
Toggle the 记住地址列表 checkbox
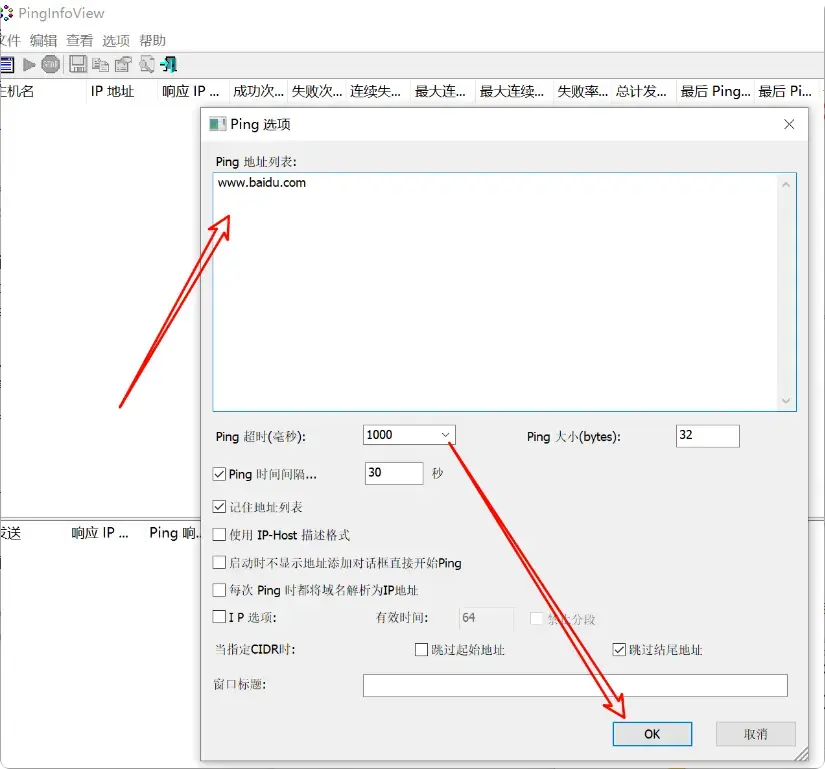tap(220, 507)
